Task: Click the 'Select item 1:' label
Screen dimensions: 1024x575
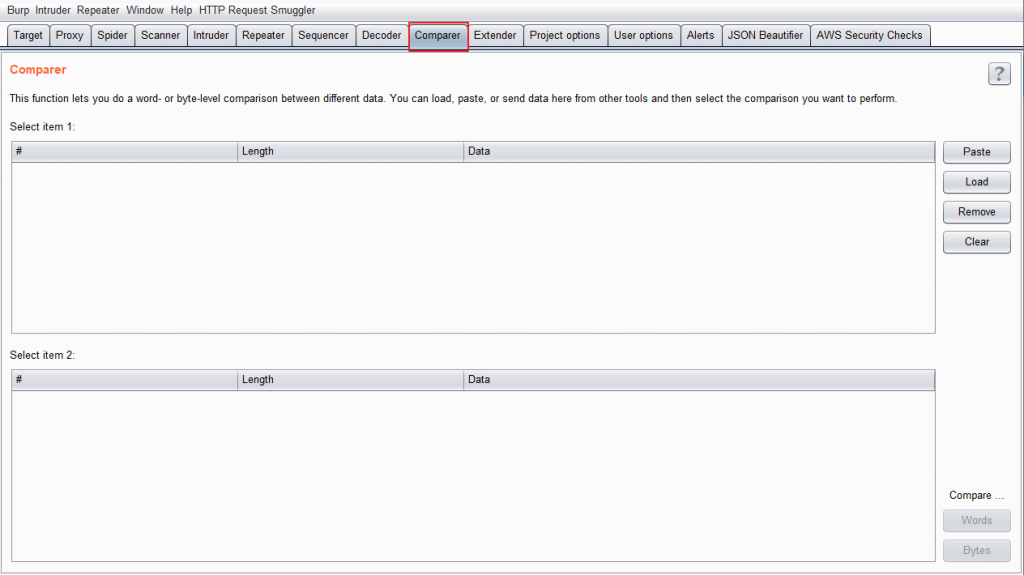Action: tap(42, 127)
